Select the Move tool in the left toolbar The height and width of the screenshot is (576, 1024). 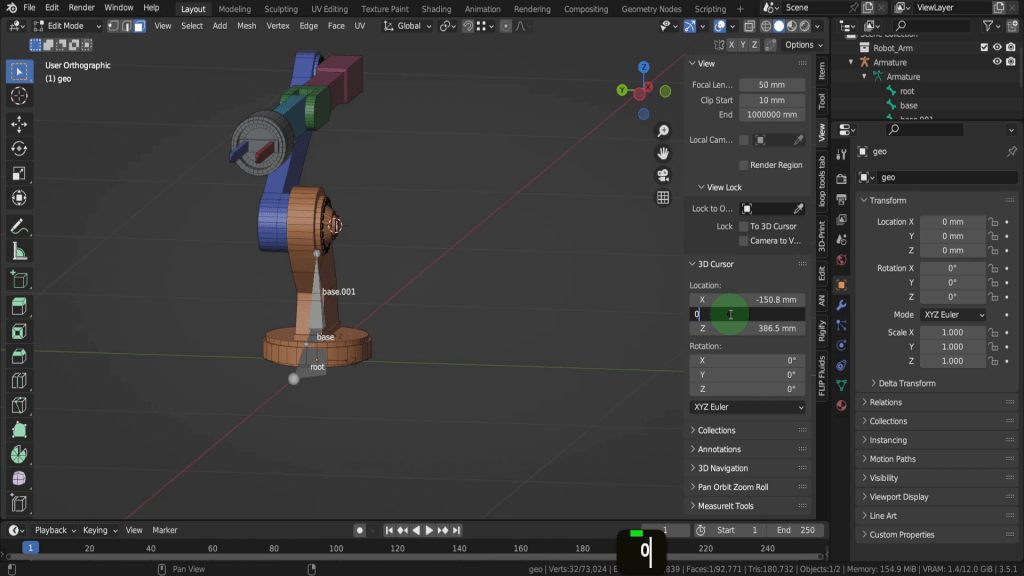tap(19, 123)
